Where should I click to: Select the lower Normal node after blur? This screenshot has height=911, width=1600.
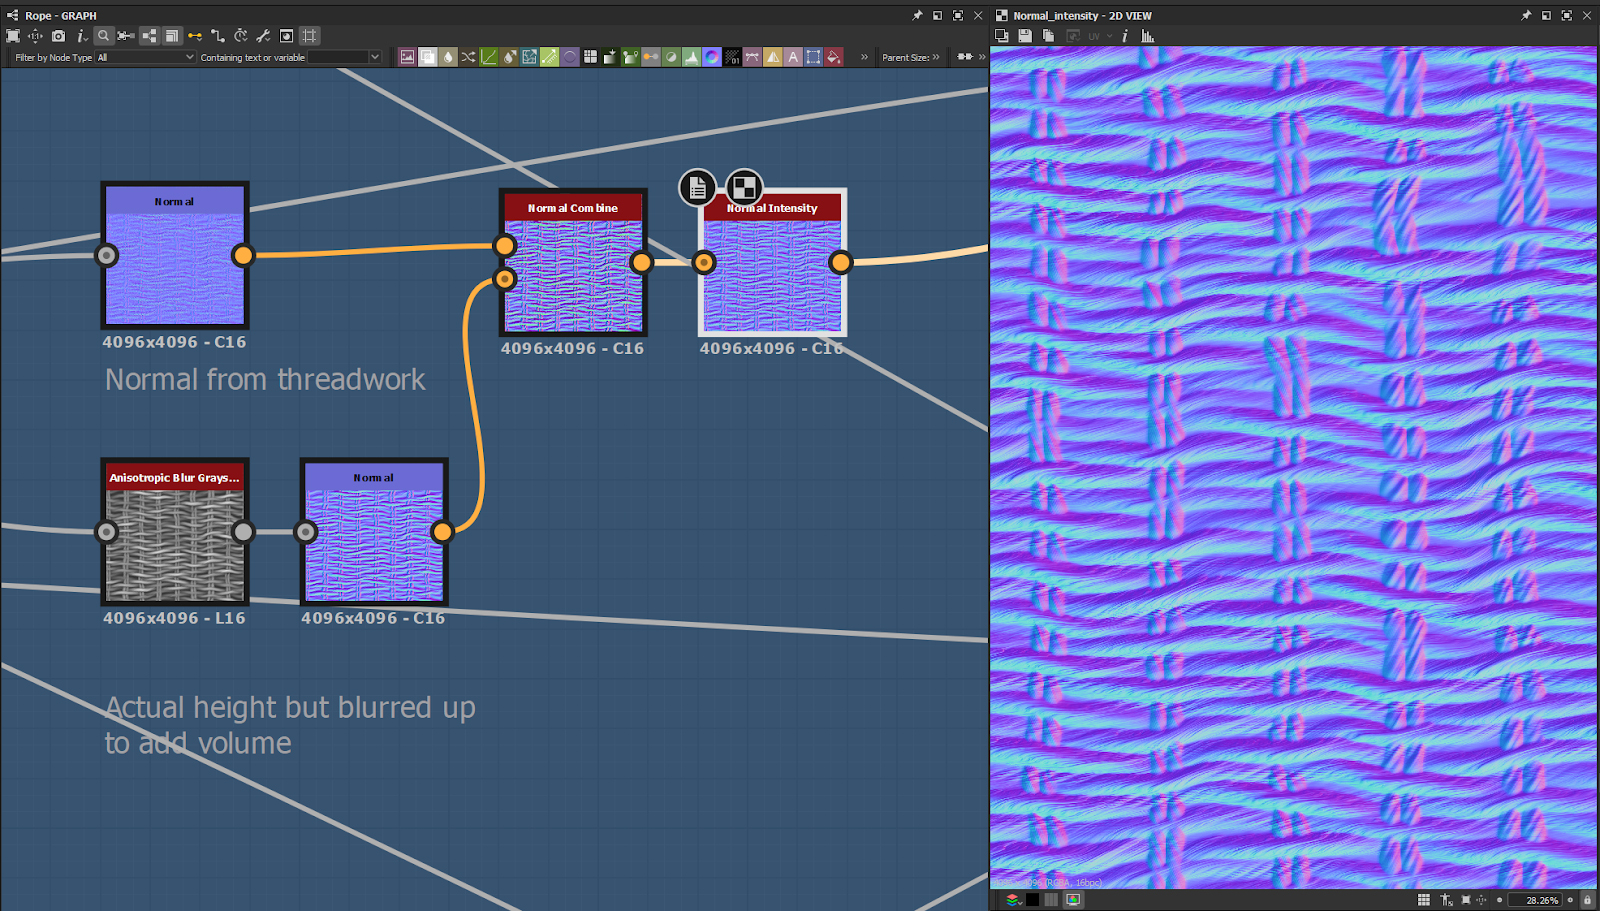click(374, 531)
